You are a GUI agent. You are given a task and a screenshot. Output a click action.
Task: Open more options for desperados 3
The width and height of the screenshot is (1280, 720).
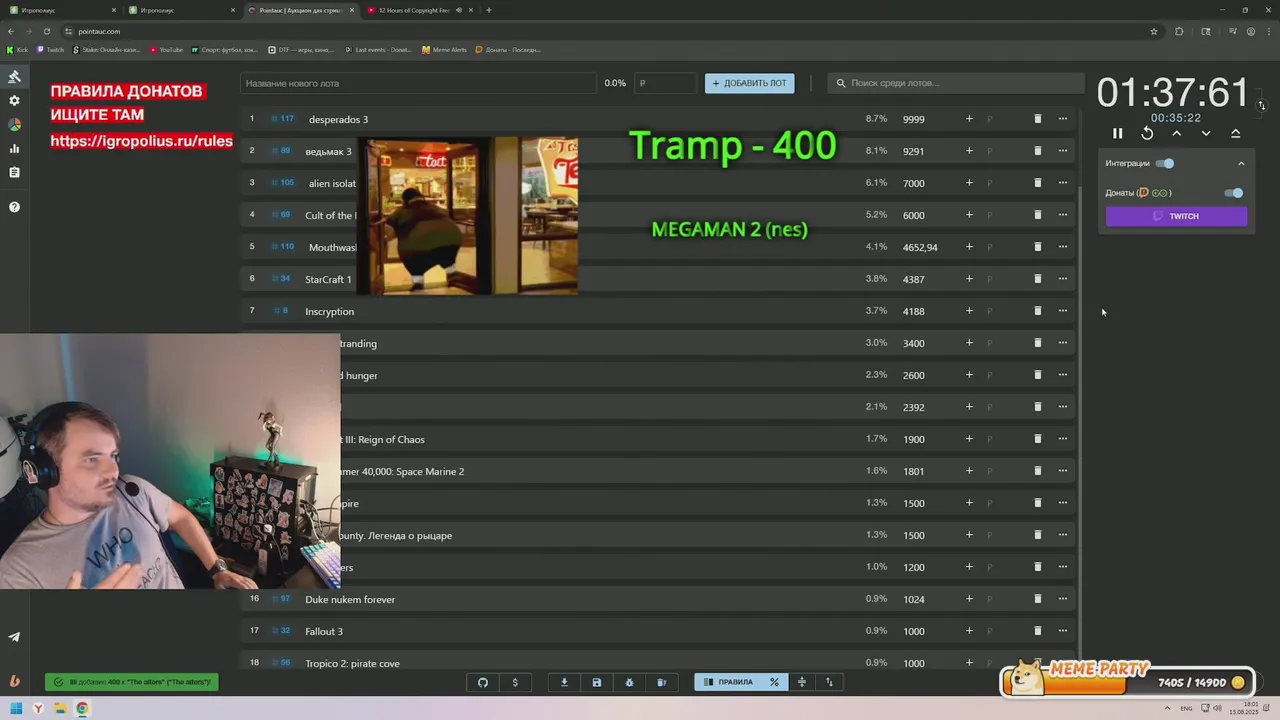[x=1062, y=119]
